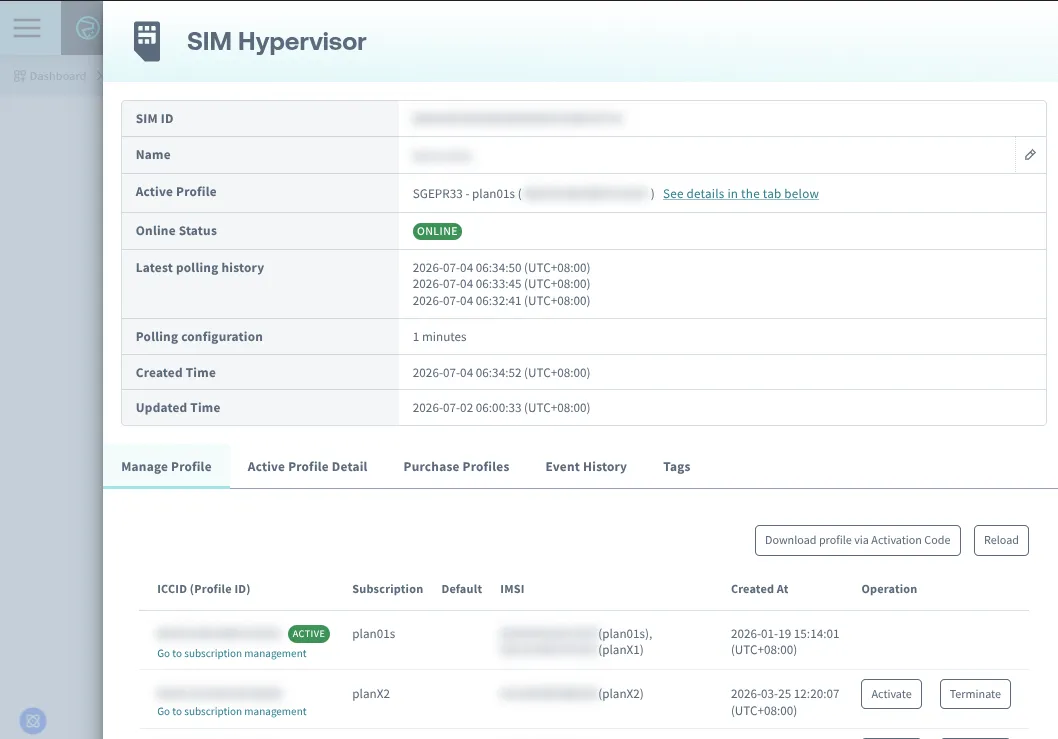Viewport: 1058px width, 739px height.
Task: Open the Tags tab
Action: coord(676,466)
